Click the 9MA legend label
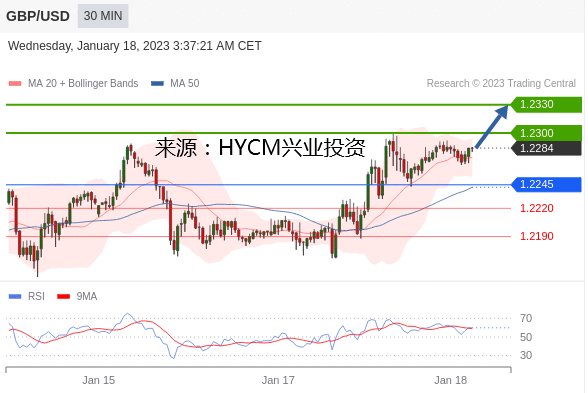 coord(87,297)
